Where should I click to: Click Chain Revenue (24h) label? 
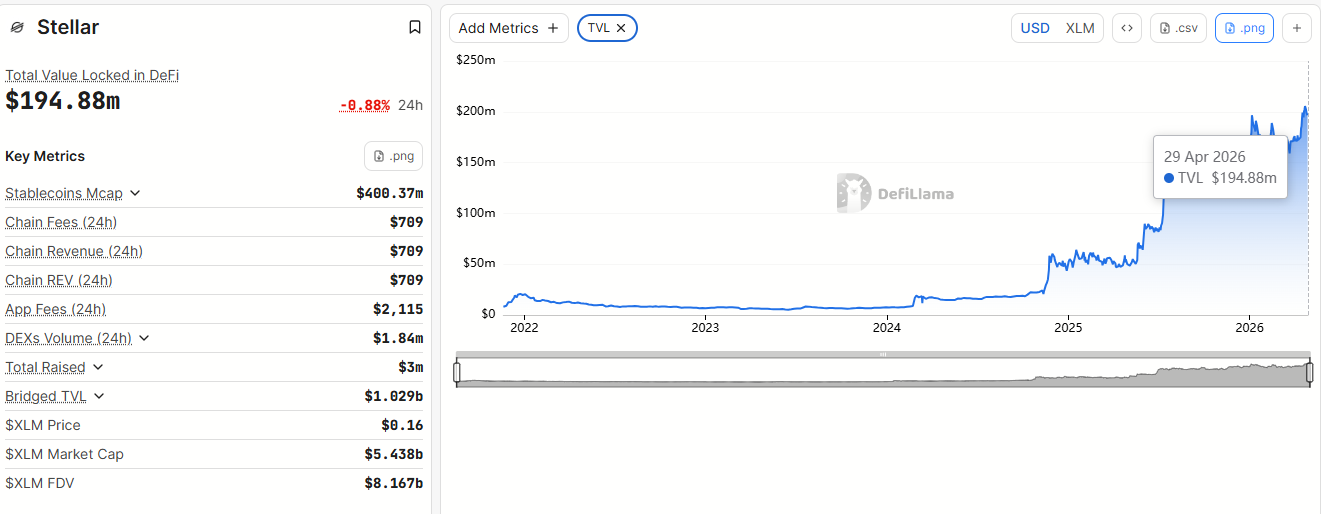[74, 251]
